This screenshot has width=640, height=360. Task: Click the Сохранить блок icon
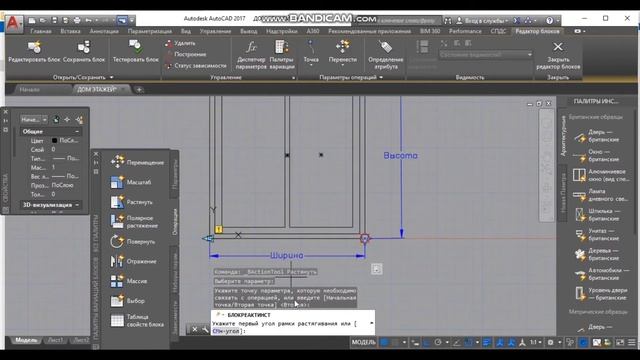[x=84, y=47]
